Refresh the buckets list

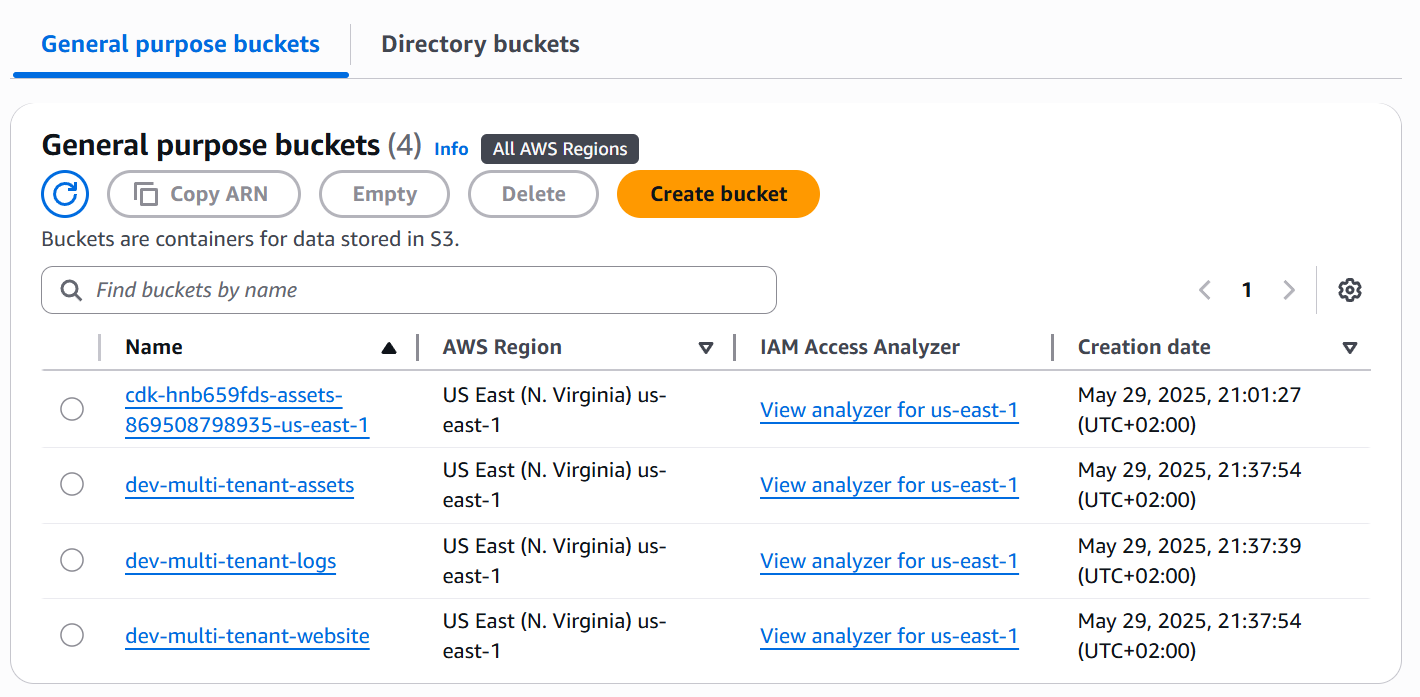[x=65, y=194]
